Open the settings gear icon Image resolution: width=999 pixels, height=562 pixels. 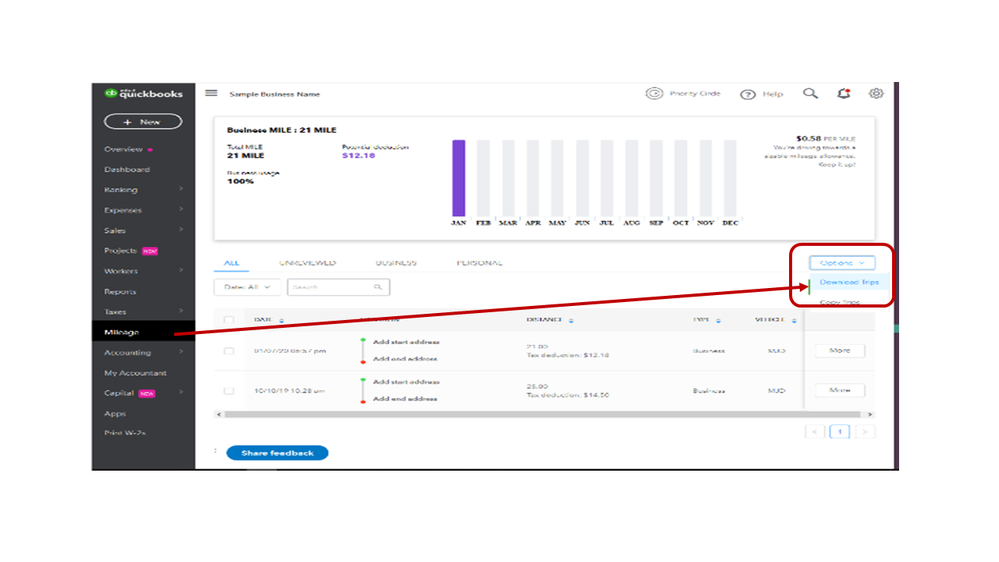(x=876, y=93)
